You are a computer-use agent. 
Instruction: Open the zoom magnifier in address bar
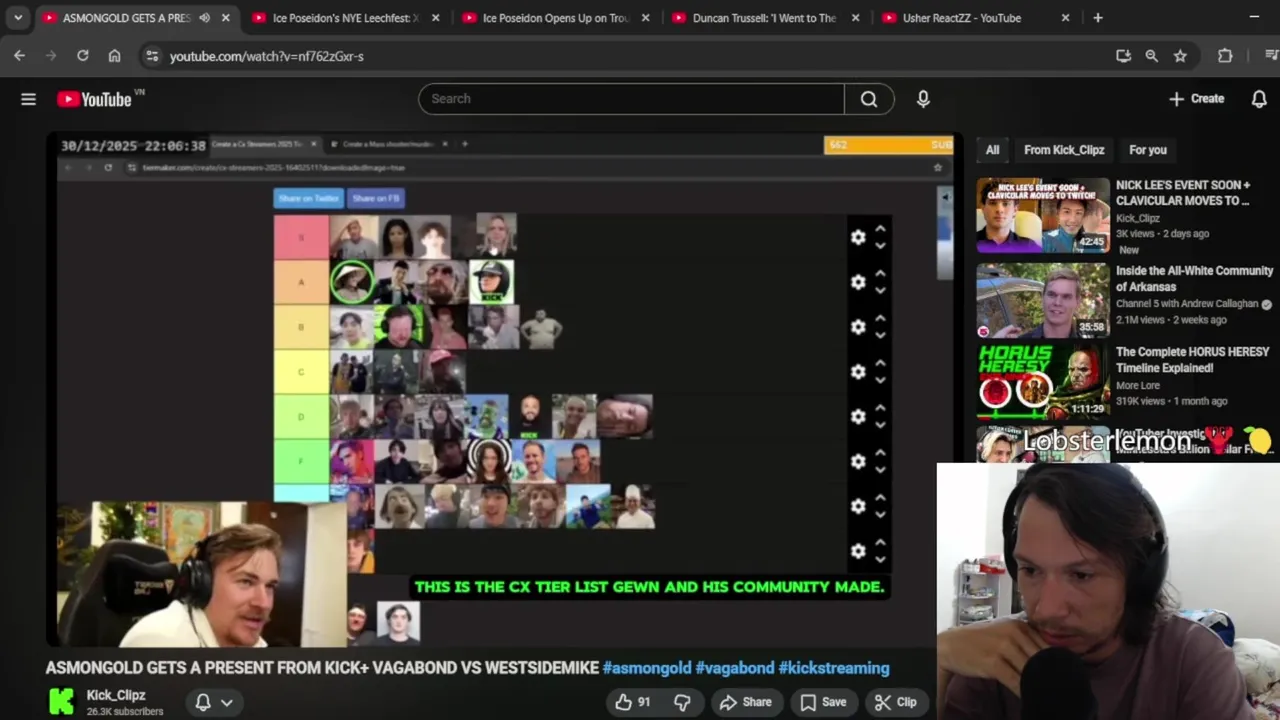tap(1152, 56)
